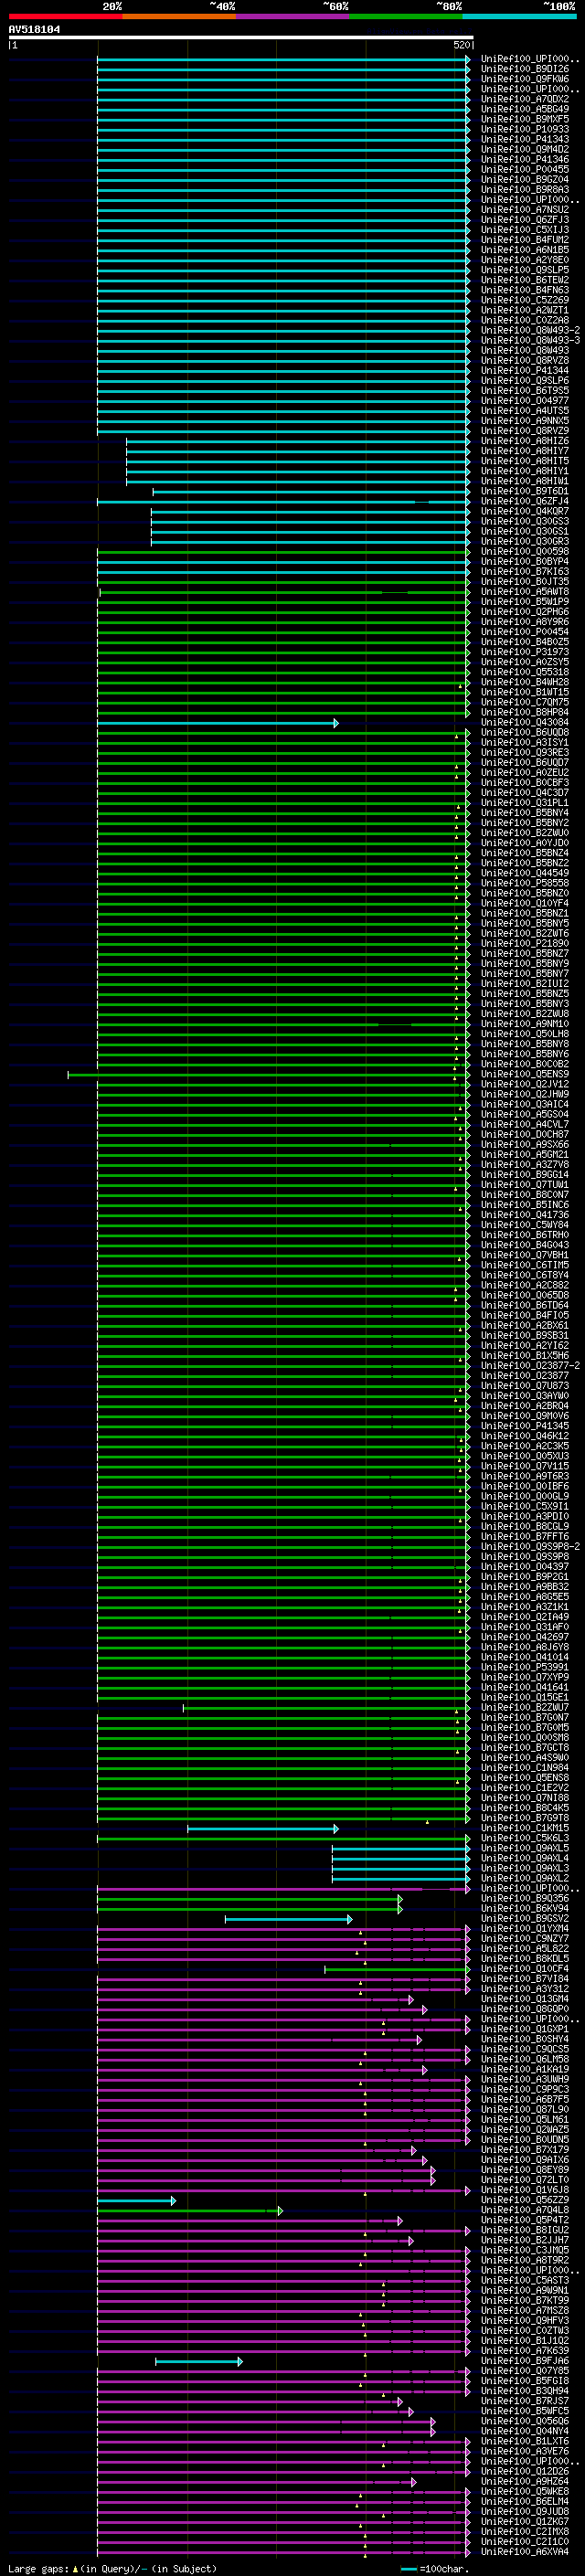Open hit UniRef100_P10933
This screenshot has height=2576, width=585.
pos(525,130)
